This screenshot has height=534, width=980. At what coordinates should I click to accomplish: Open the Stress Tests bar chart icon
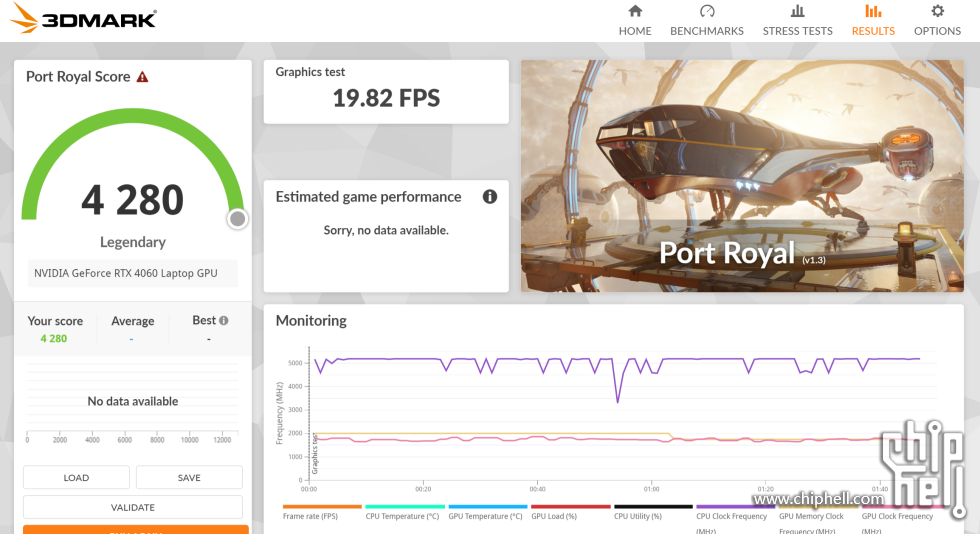click(x=798, y=11)
